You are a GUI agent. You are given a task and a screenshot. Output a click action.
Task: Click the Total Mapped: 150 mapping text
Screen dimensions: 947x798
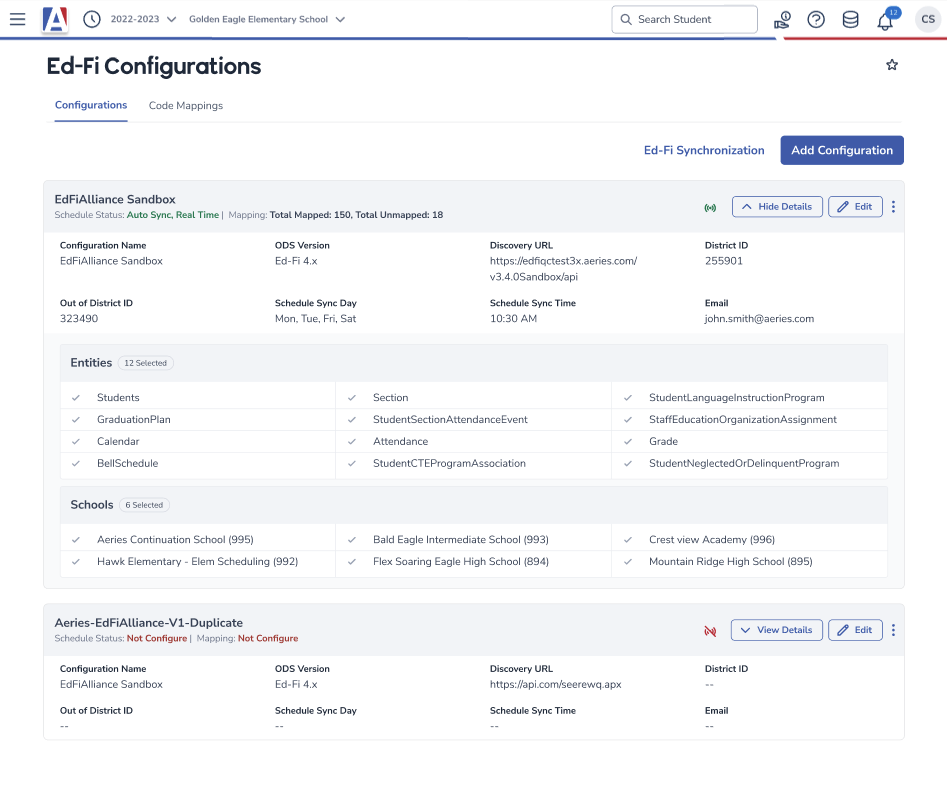pyautogui.click(x=310, y=215)
